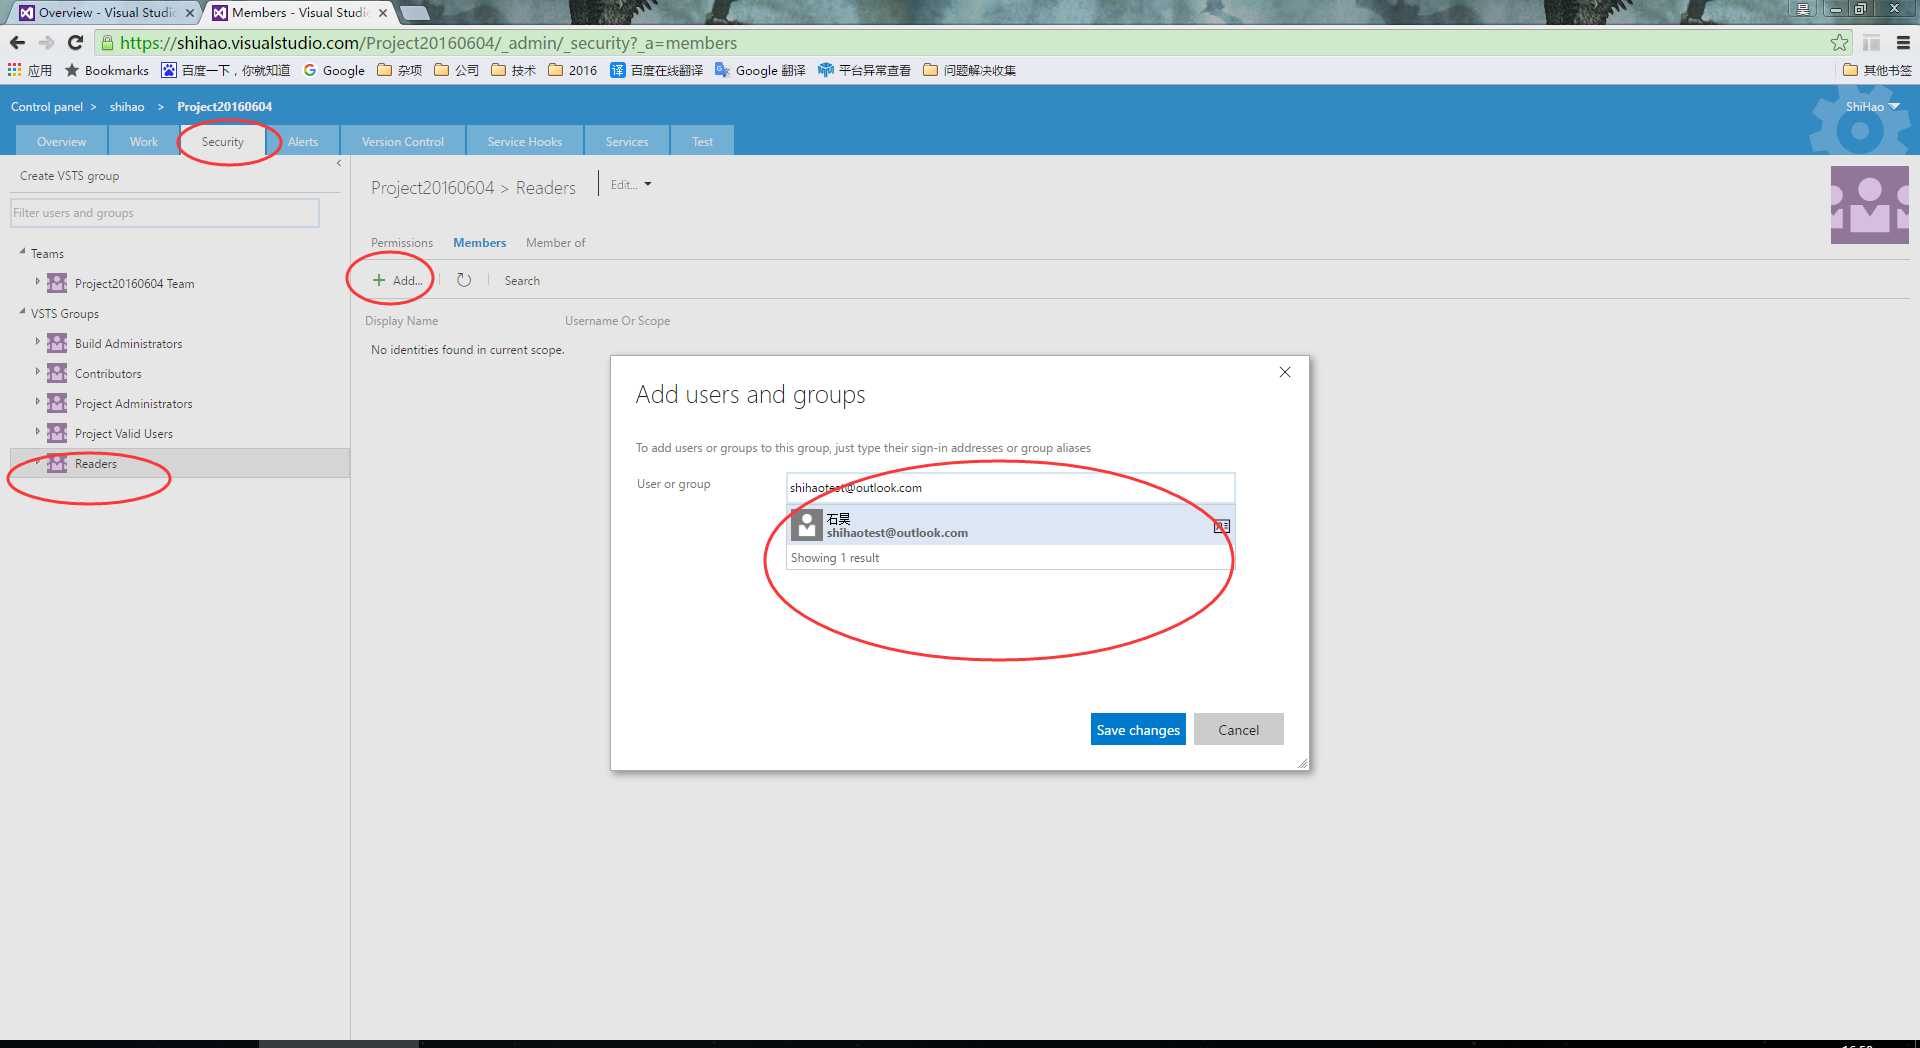Open the 其他书签 bookmarks folder
Screen dimensions: 1920x1048
pos(1877,70)
